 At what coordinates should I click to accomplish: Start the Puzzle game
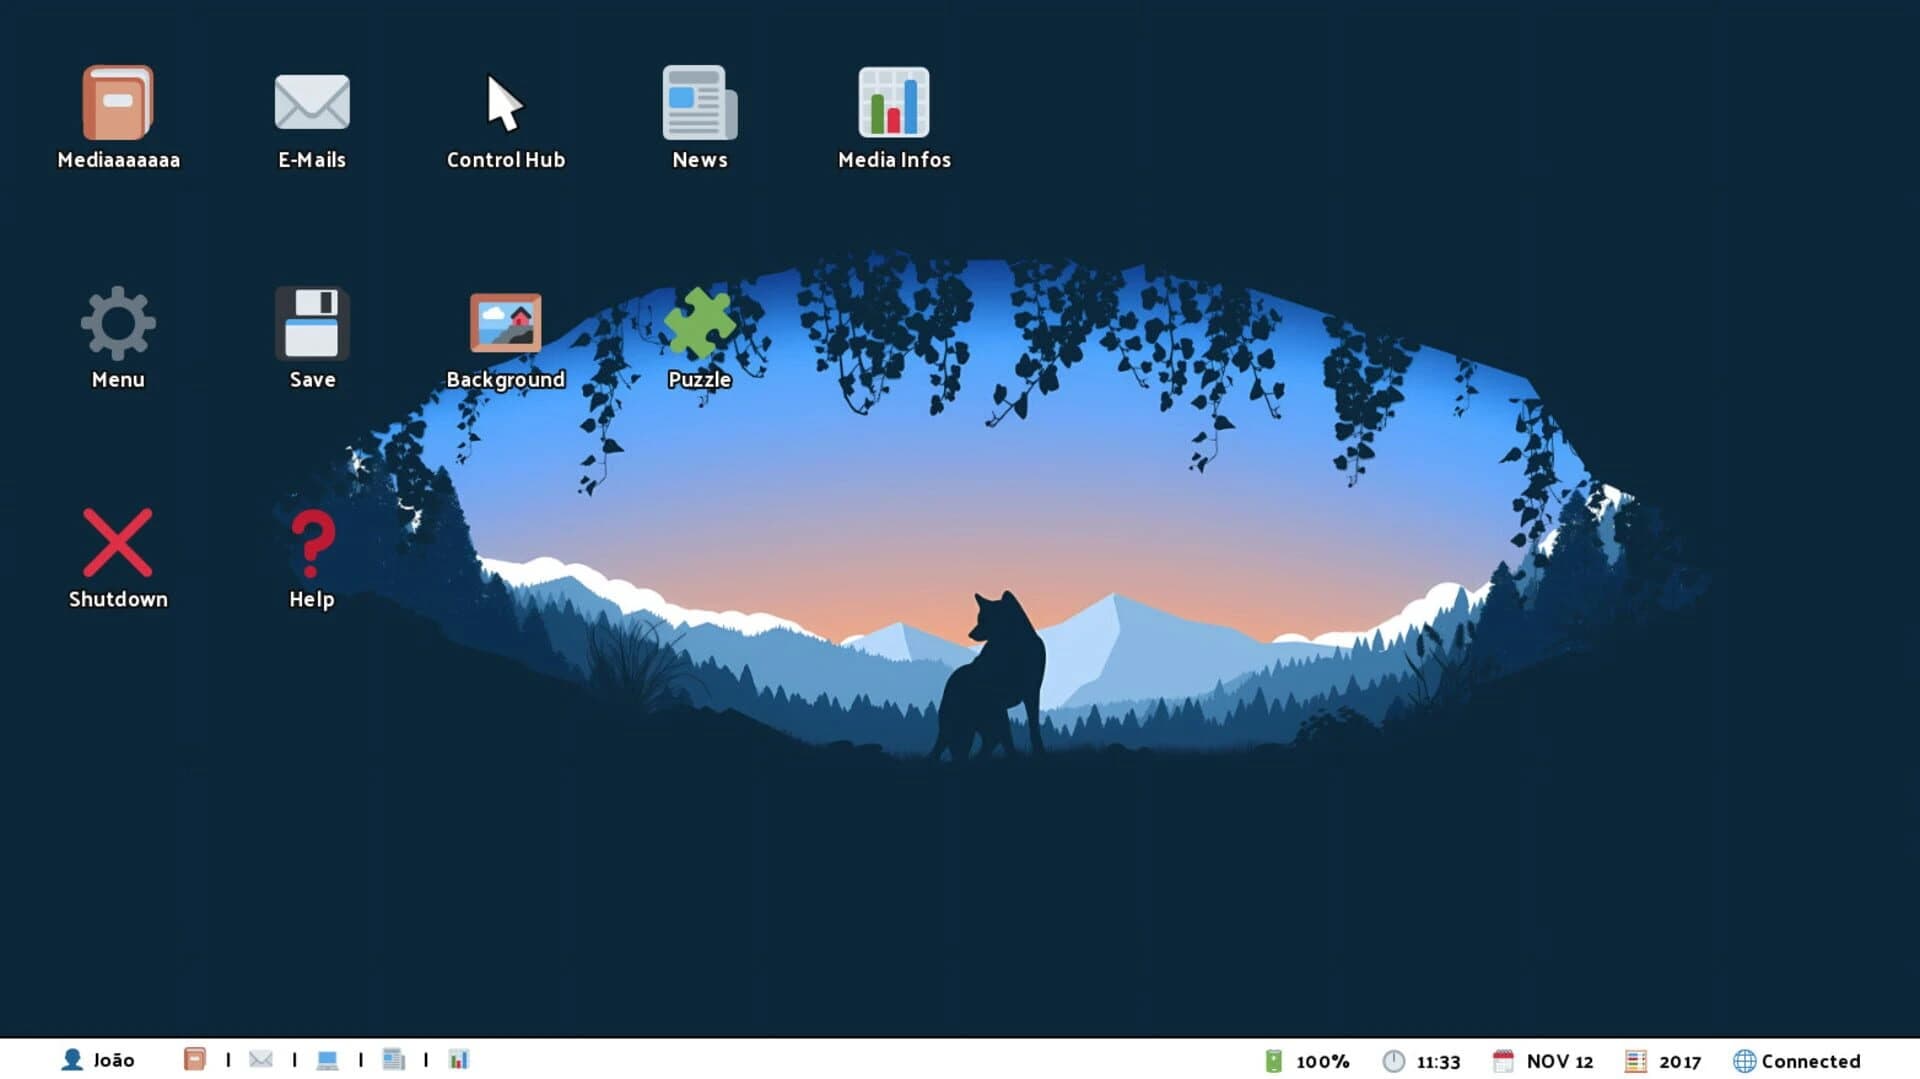[699, 323]
